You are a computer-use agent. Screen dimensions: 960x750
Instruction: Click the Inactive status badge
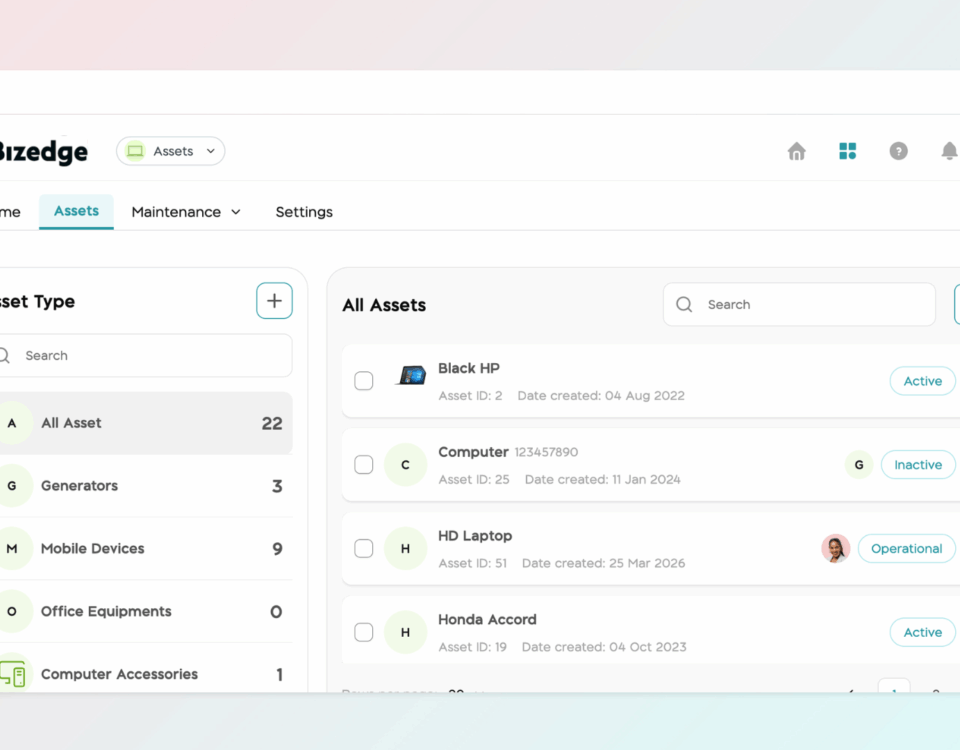tap(917, 465)
